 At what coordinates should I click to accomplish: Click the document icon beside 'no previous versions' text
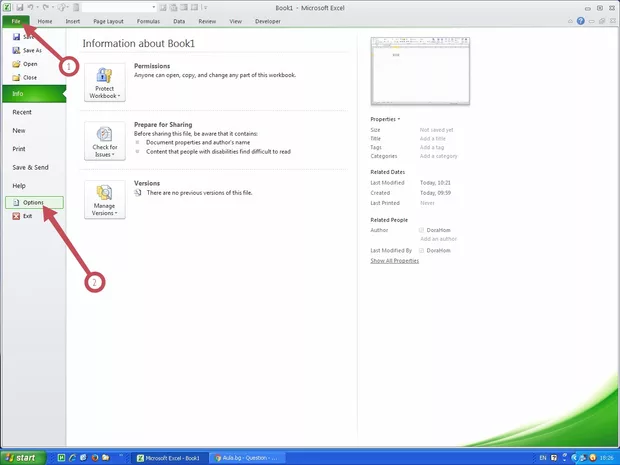(x=138, y=193)
